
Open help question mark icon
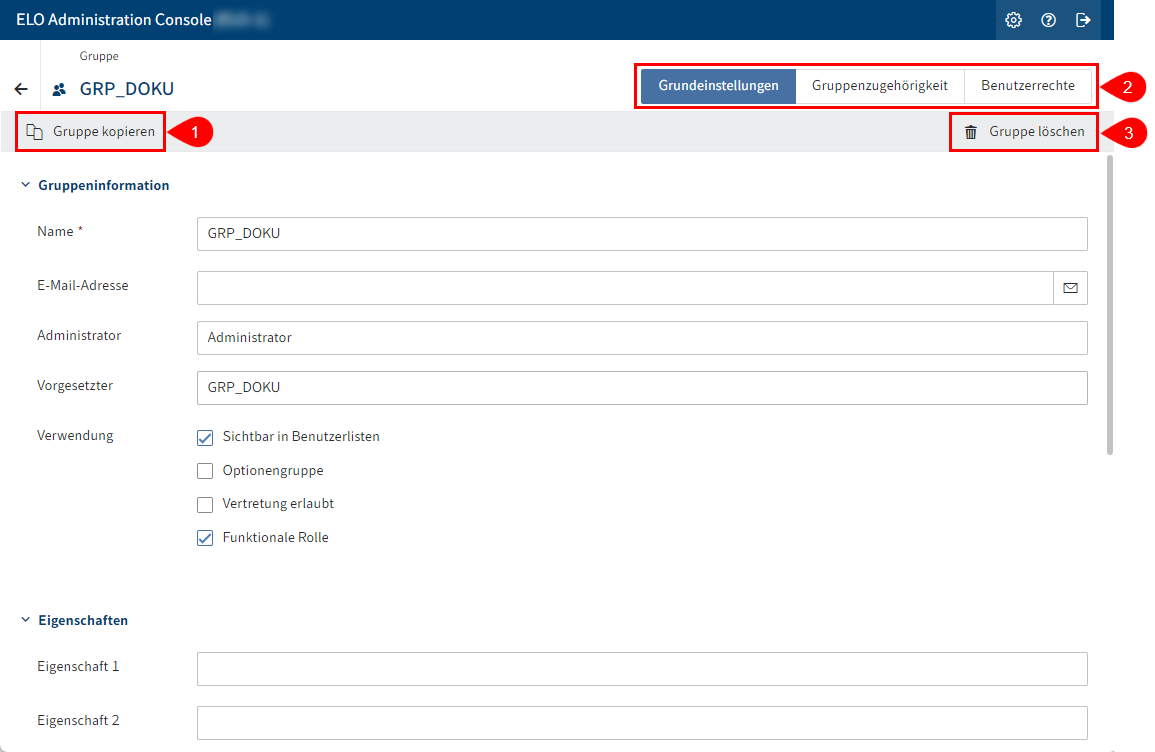pos(1048,20)
